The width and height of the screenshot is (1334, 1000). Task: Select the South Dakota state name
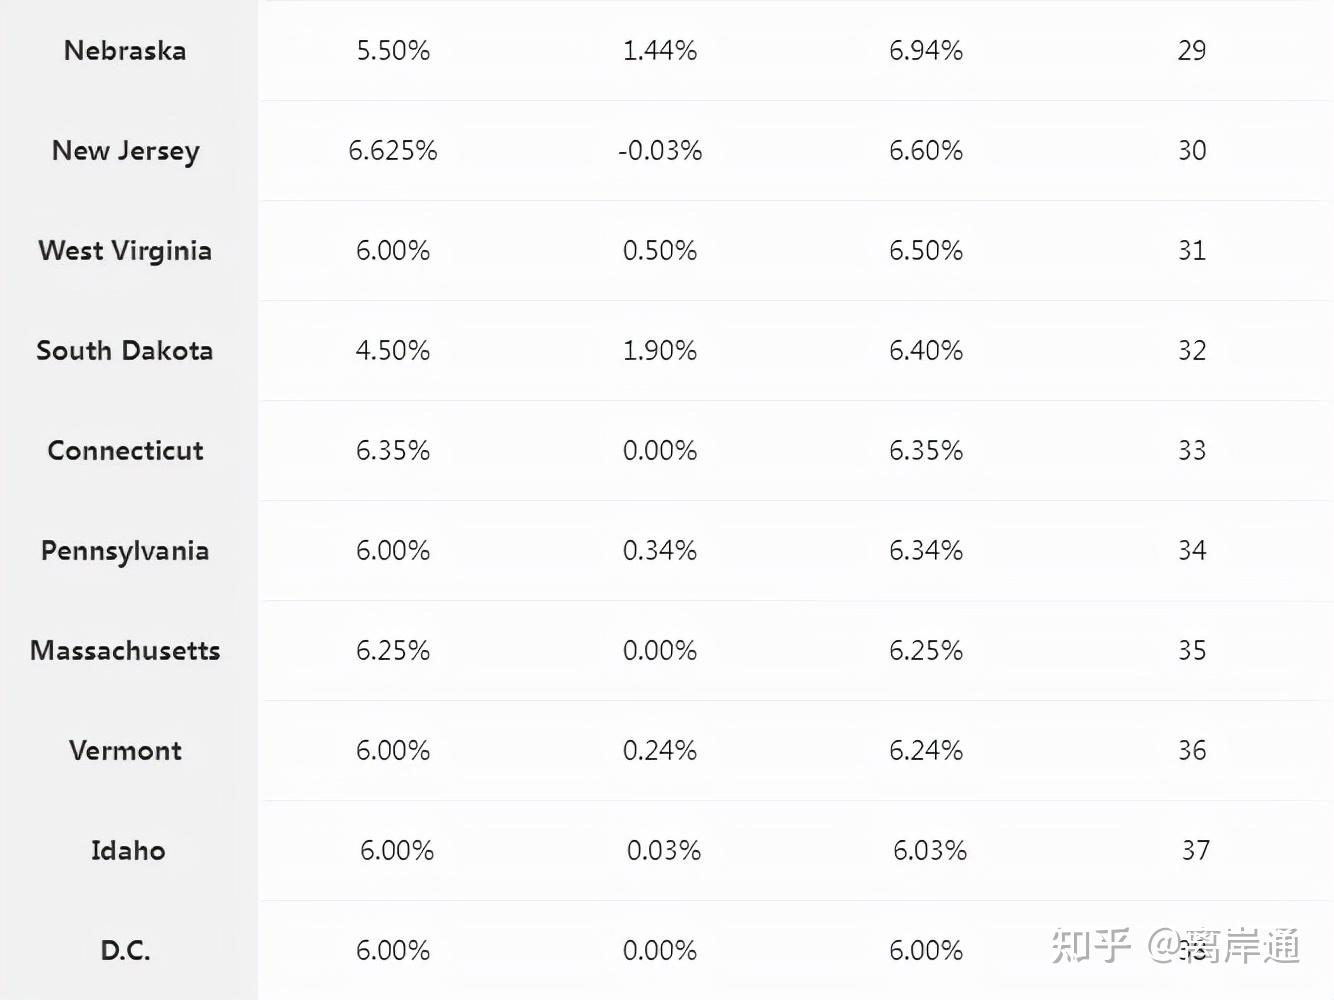coord(125,351)
